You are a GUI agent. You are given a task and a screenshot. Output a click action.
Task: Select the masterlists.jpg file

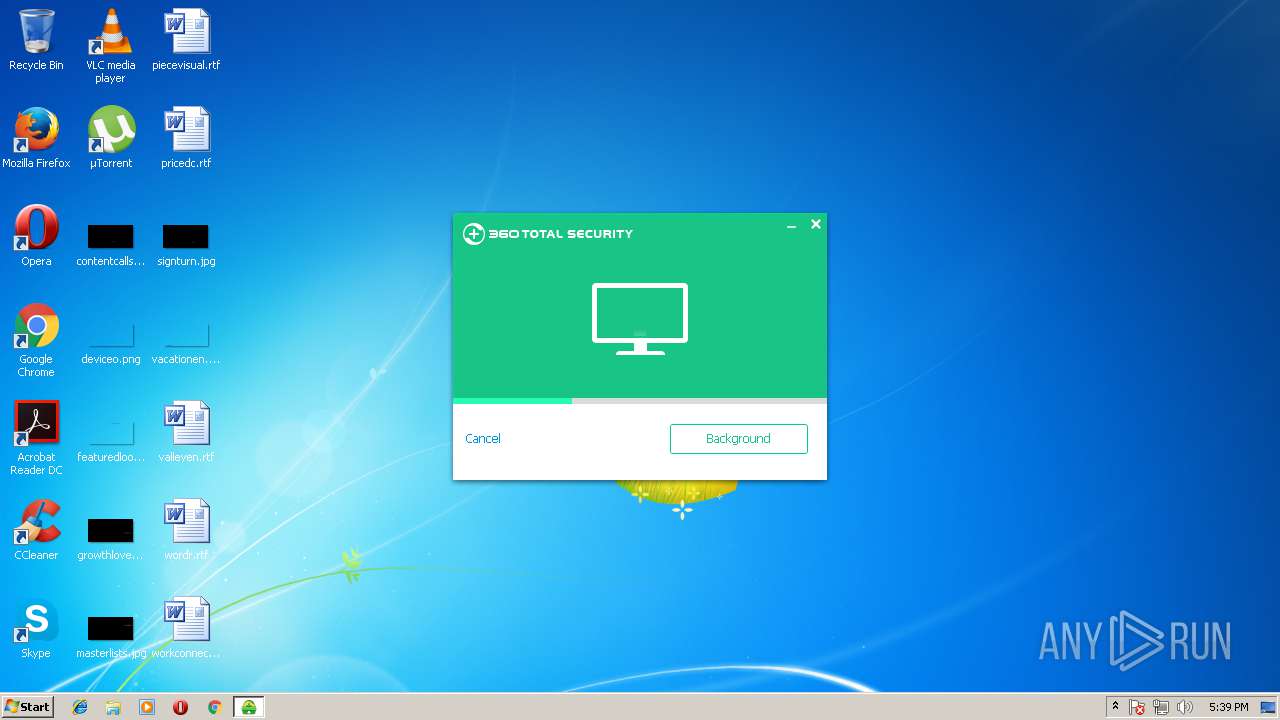[110, 637]
